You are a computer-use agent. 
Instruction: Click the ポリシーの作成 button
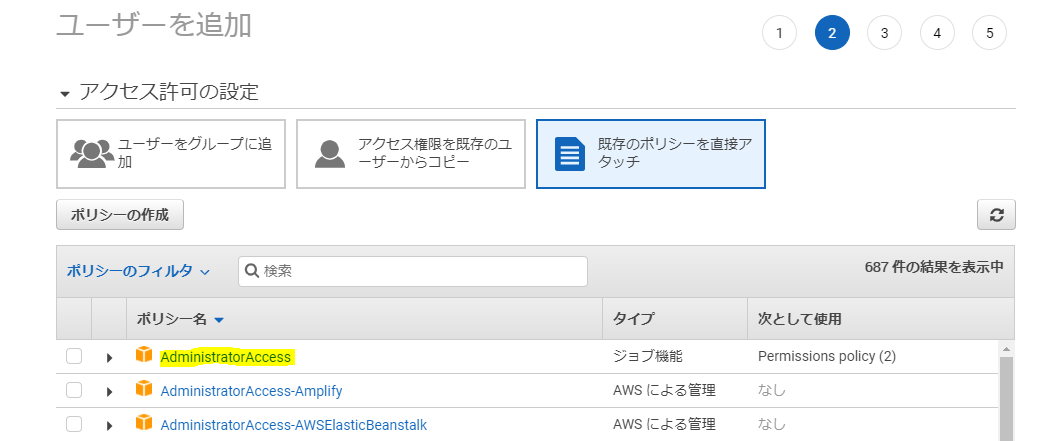coord(120,215)
